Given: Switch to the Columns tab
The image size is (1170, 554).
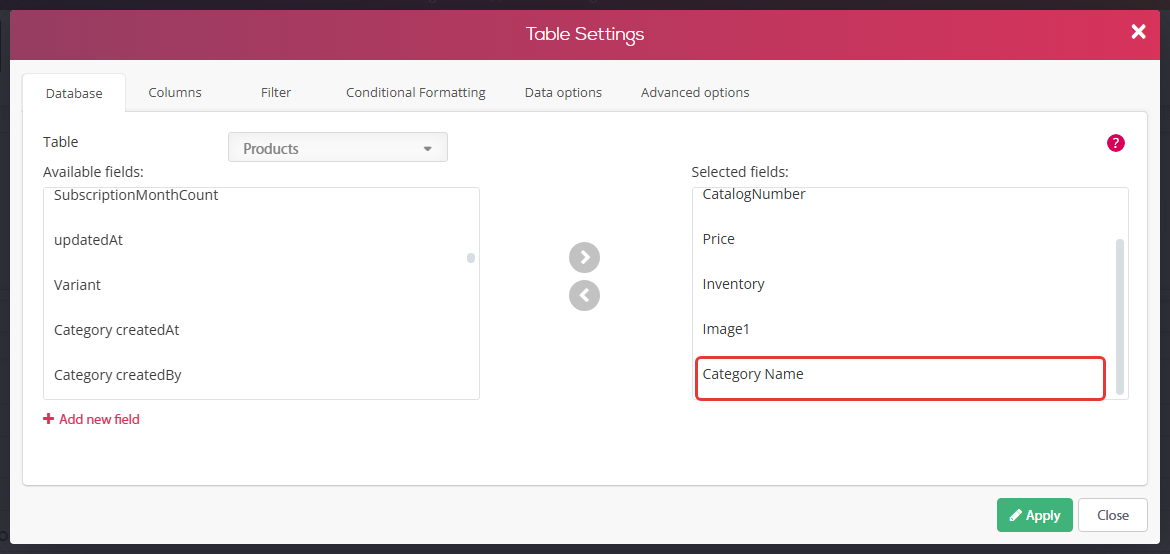Looking at the screenshot, I should pyautogui.click(x=175, y=93).
